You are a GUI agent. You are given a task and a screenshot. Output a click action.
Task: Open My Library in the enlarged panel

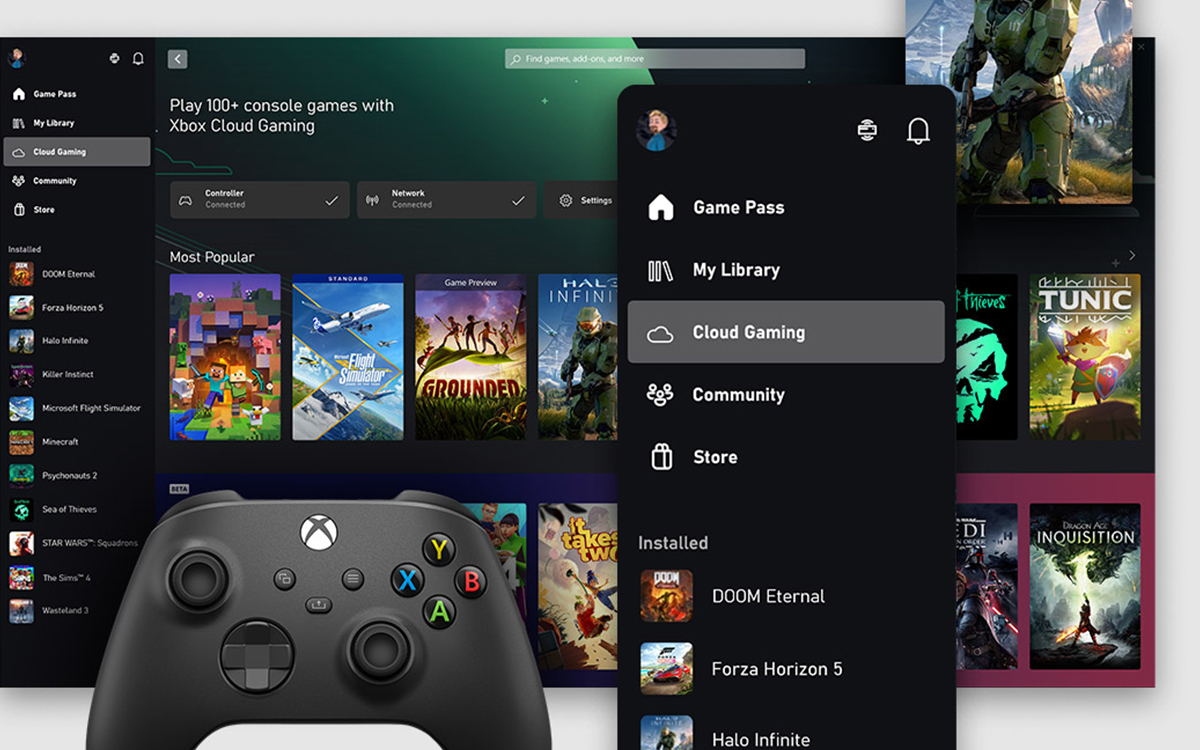786,270
